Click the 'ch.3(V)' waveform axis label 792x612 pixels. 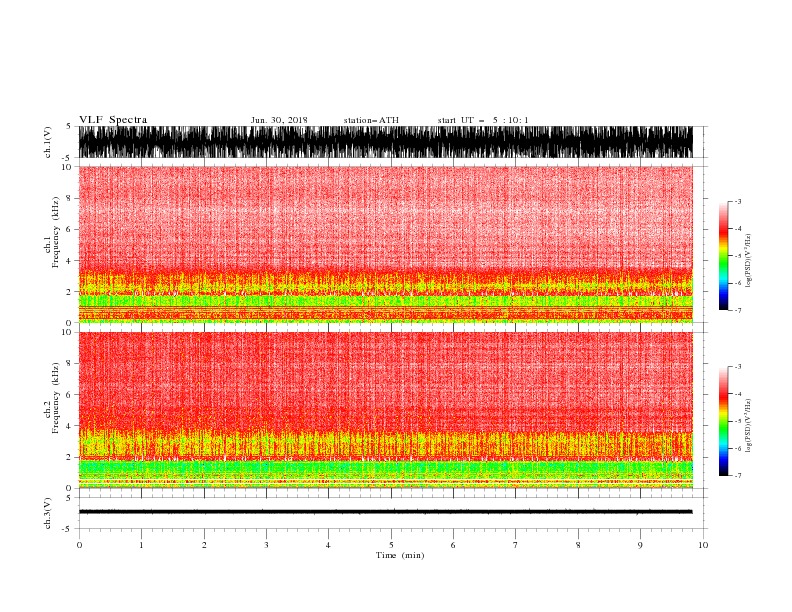[48, 513]
